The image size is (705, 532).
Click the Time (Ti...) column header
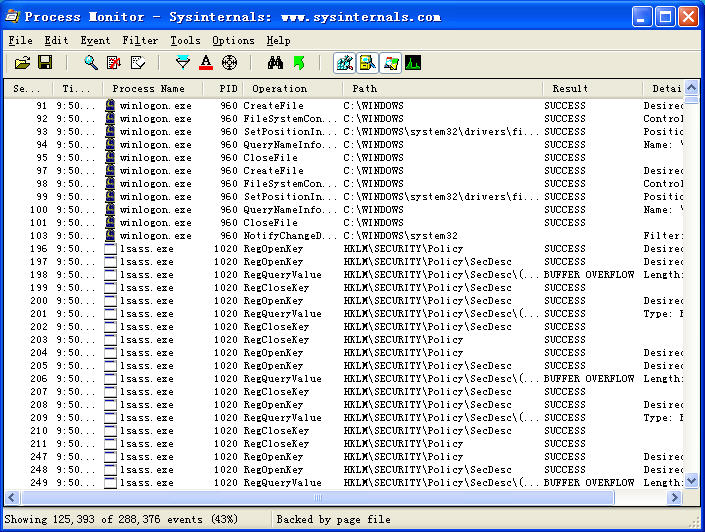[x=78, y=89]
